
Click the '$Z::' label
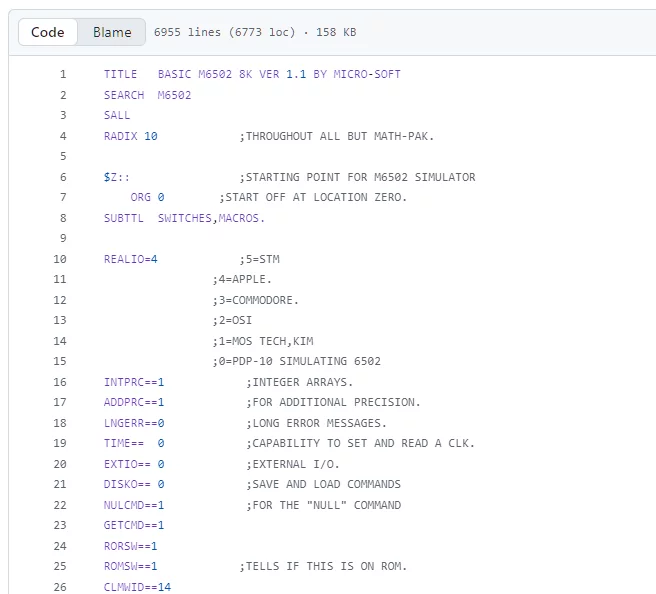pos(117,177)
